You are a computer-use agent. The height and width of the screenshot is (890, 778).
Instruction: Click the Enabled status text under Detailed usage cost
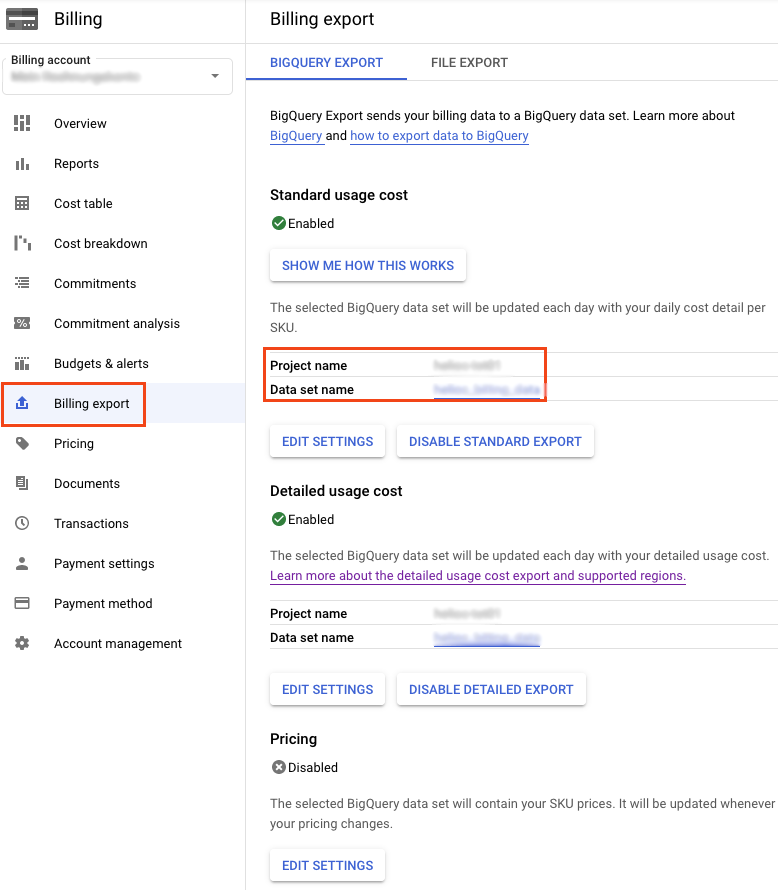pyautogui.click(x=311, y=519)
